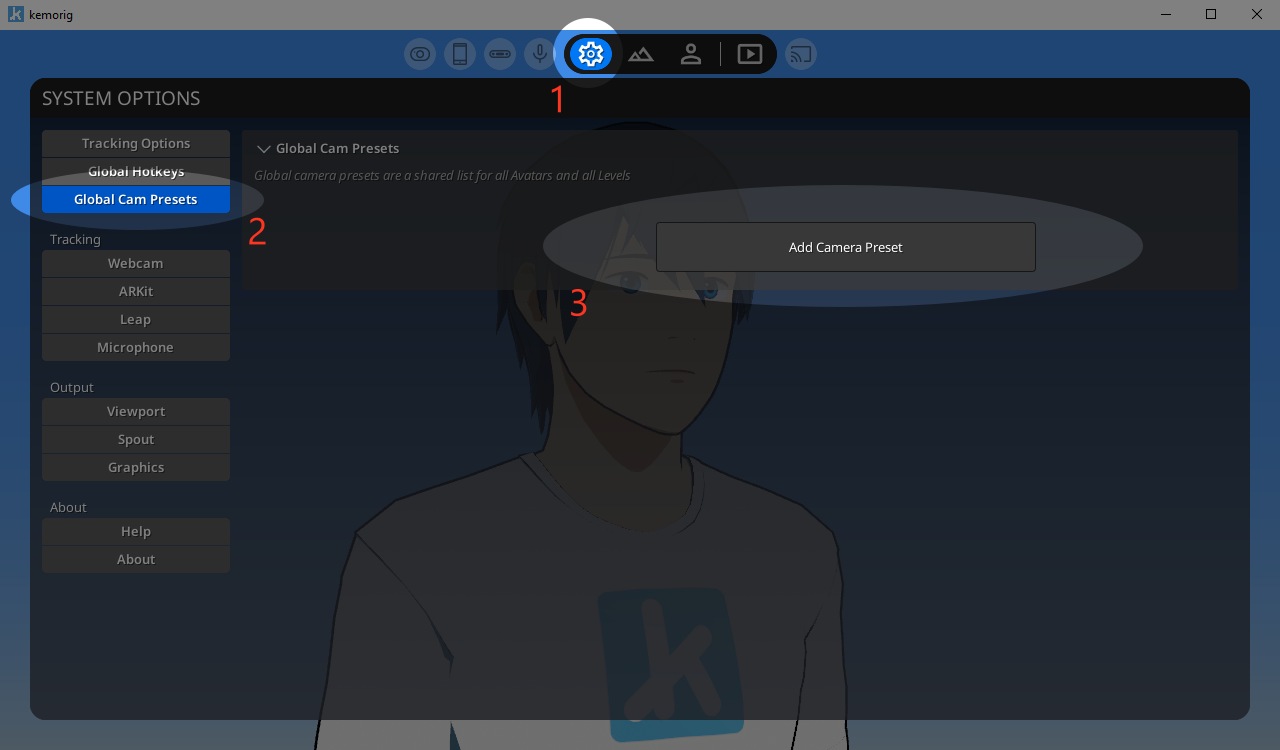1280x750 pixels.
Task: Click the kemorig app icon in title bar
Action: 15,14
